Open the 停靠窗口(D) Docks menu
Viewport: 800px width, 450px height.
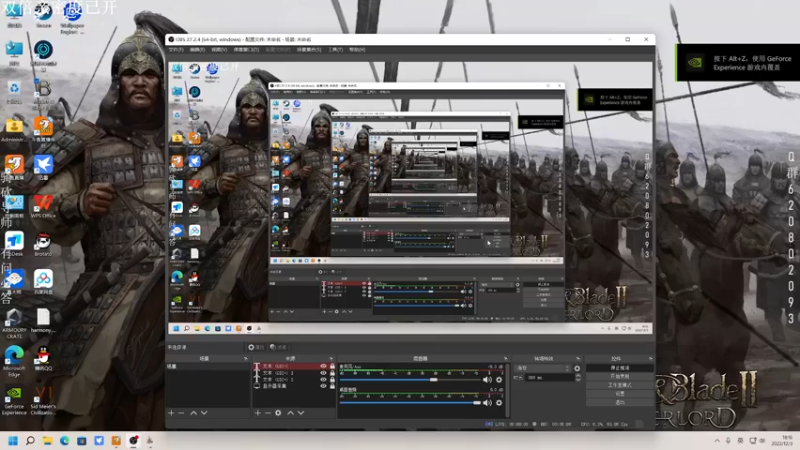tap(246, 50)
